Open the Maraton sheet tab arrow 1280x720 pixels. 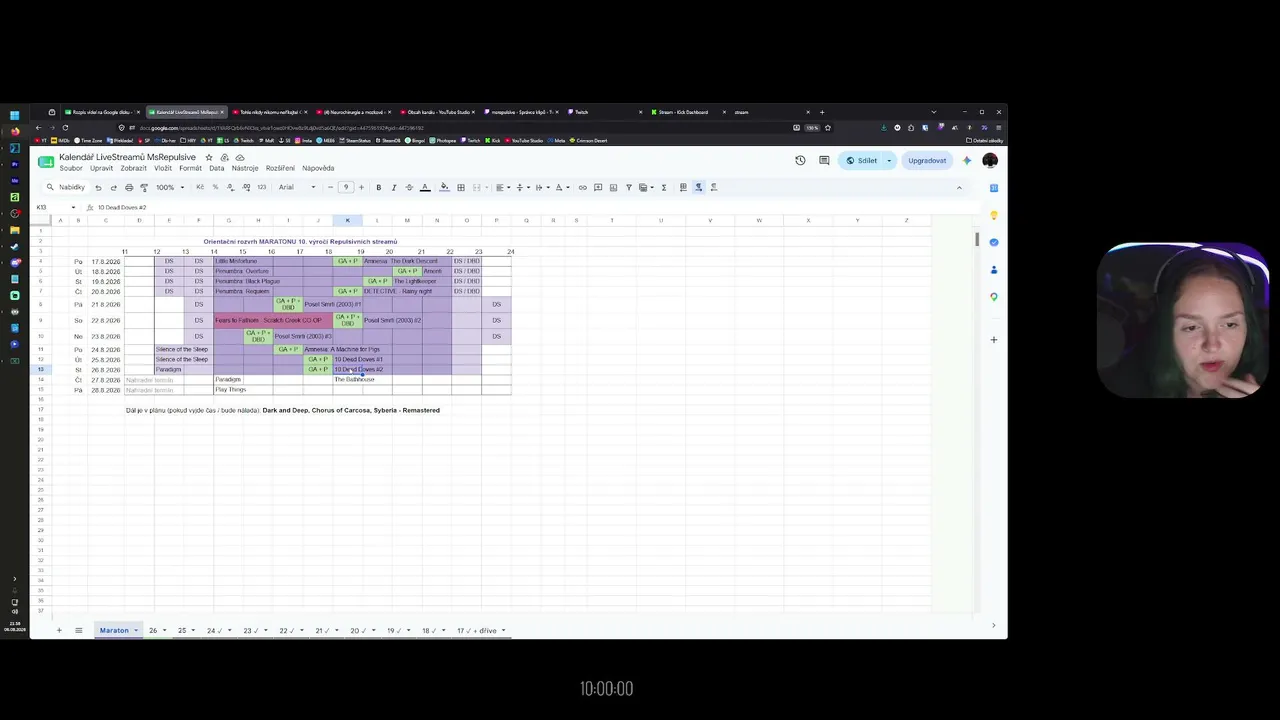(136, 631)
